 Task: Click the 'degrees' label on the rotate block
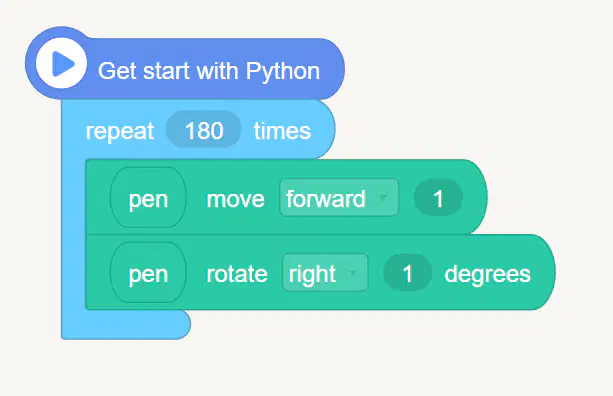click(x=488, y=274)
